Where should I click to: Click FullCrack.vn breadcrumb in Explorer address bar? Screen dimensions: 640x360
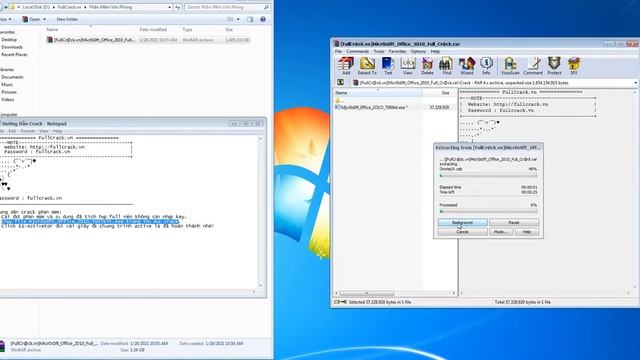coord(69,7)
